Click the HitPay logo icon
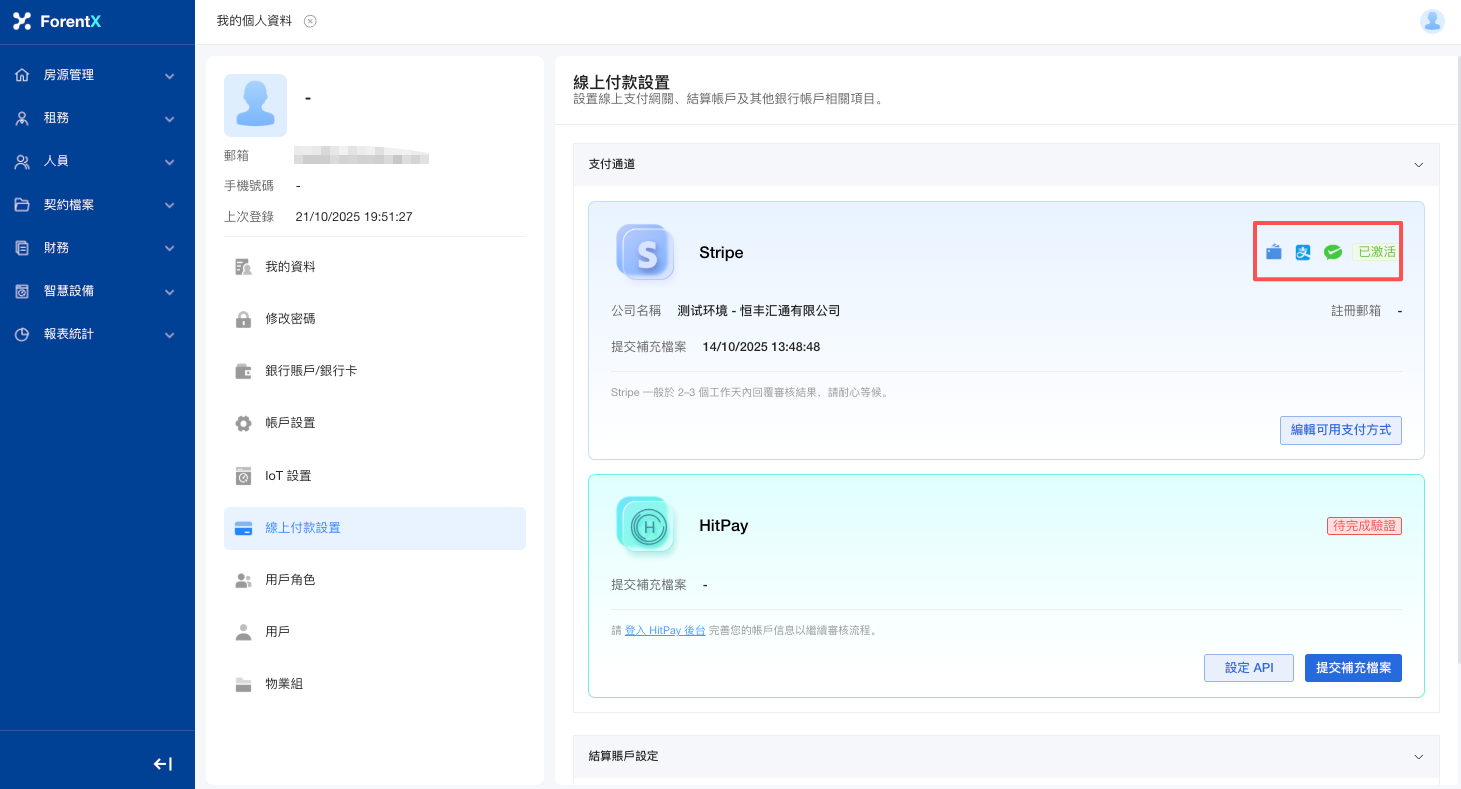Image resolution: width=1461 pixels, height=789 pixels. pyautogui.click(x=645, y=525)
